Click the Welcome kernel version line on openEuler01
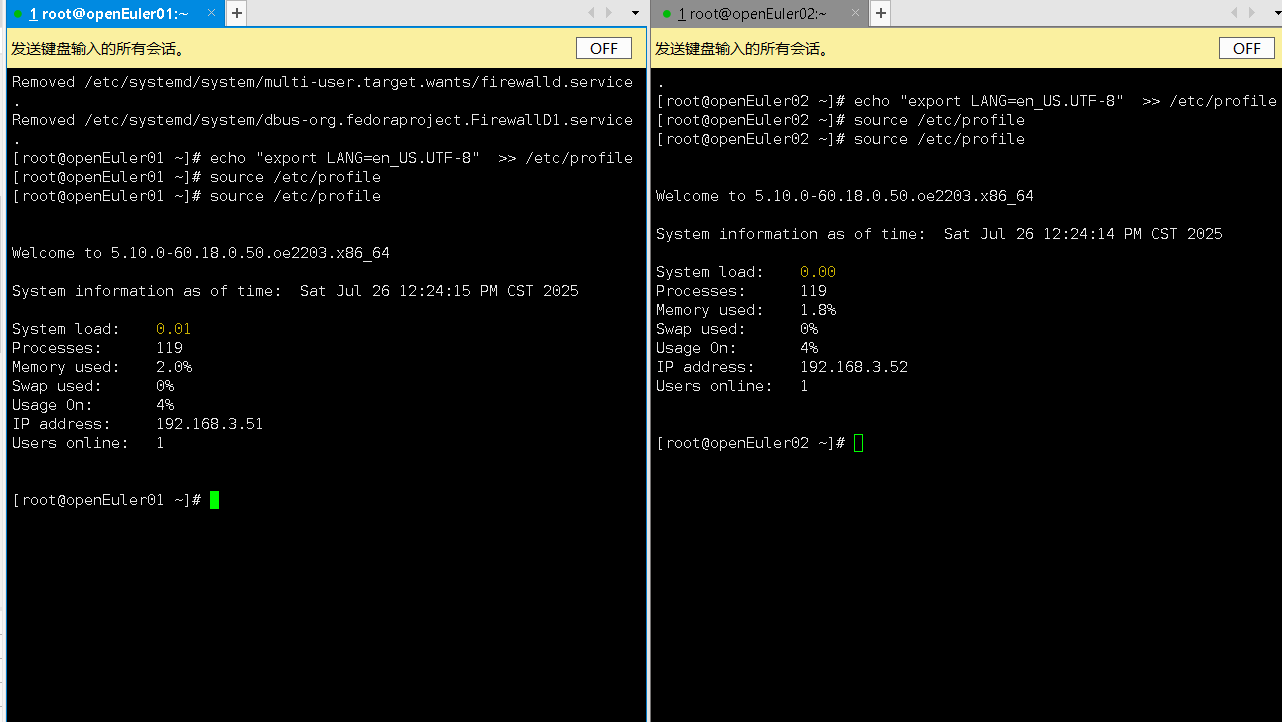The image size is (1282, 722). (200, 253)
